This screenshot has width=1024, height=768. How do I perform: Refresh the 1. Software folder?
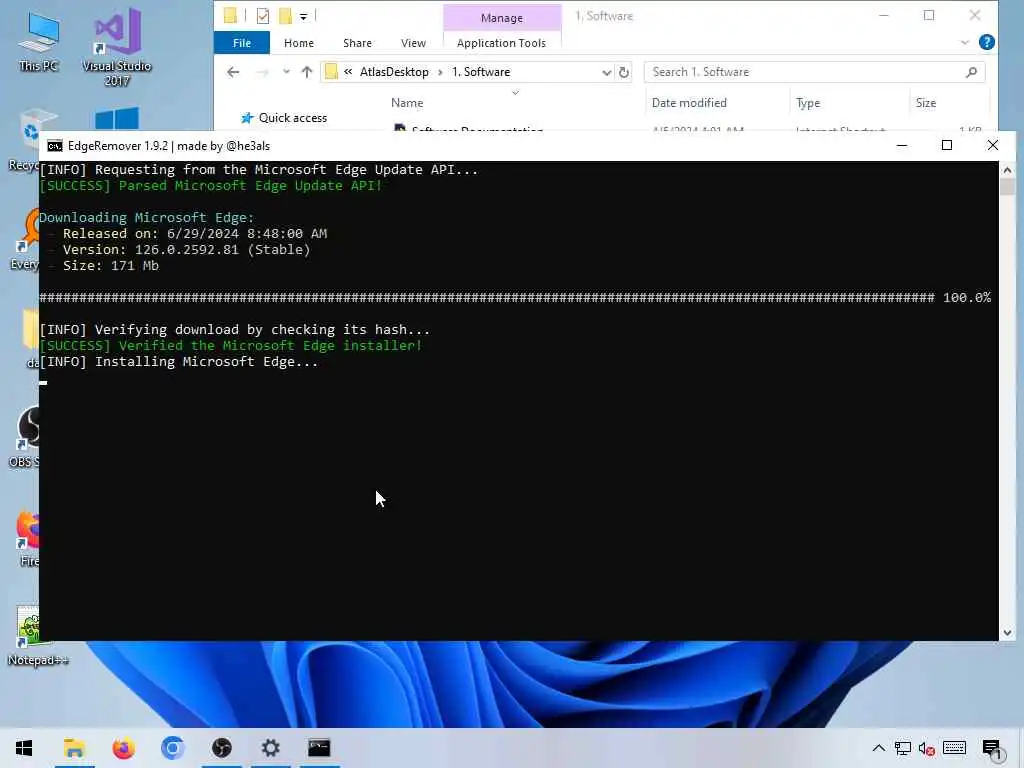pyautogui.click(x=624, y=72)
